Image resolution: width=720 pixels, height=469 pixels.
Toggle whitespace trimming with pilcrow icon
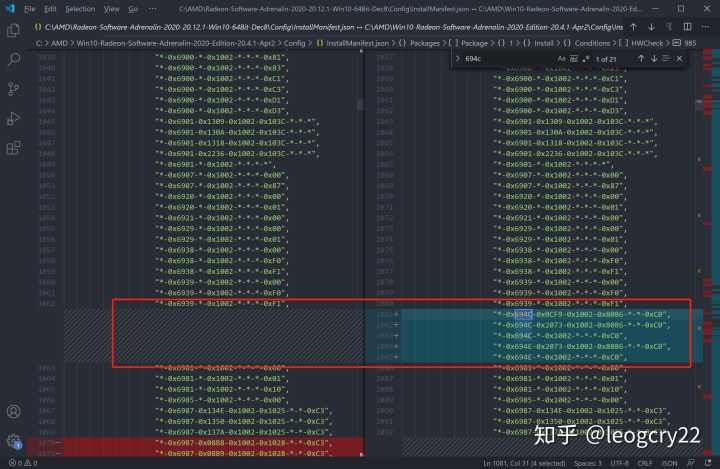tap(669, 27)
